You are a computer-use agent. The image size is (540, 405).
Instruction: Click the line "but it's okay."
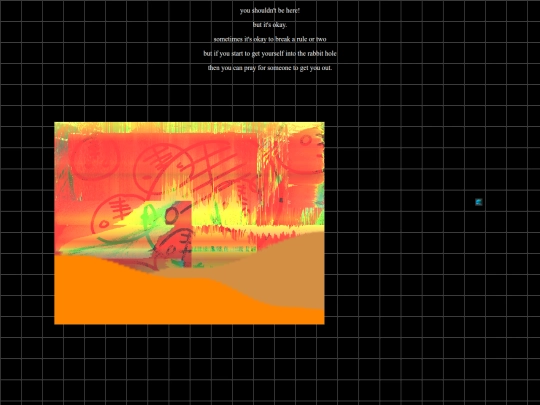(270, 25)
